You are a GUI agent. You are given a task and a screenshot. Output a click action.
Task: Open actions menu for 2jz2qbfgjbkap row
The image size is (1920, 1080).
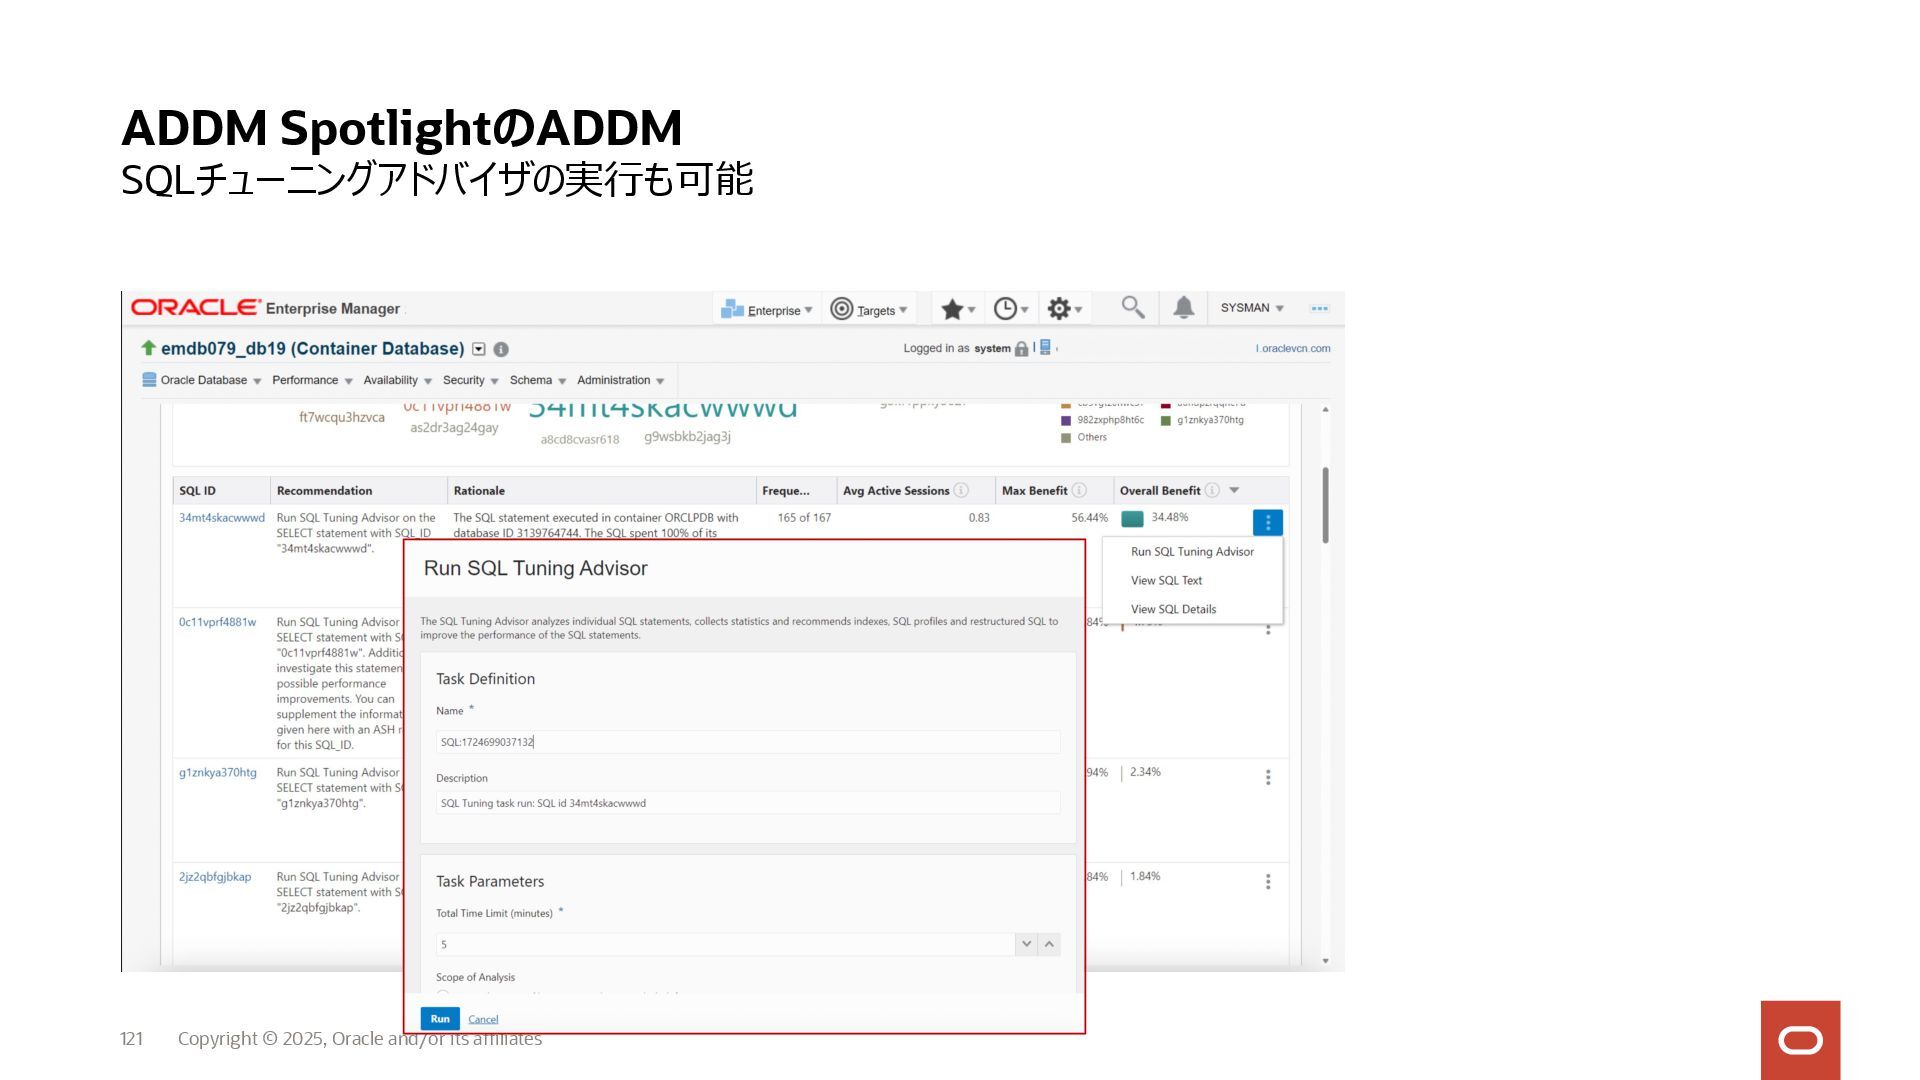tap(1268, 881)
